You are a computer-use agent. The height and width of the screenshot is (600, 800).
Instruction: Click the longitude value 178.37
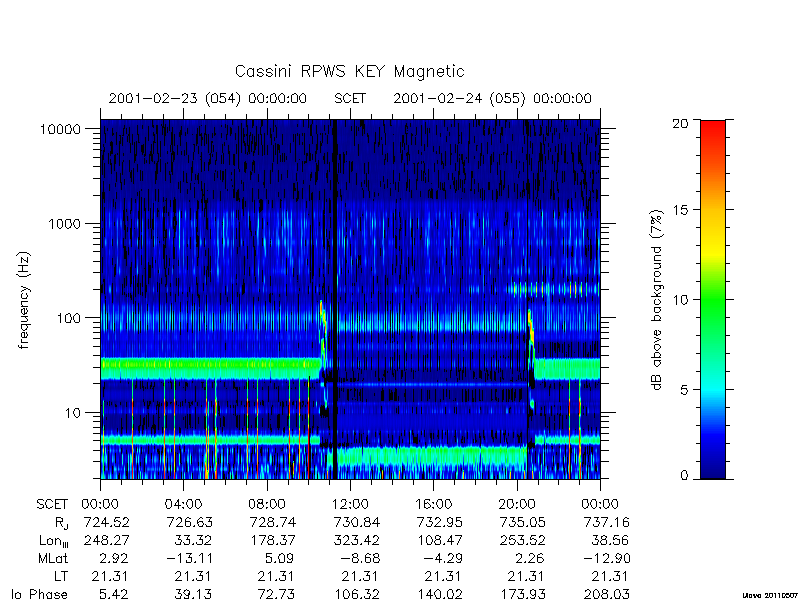(273, 540)
